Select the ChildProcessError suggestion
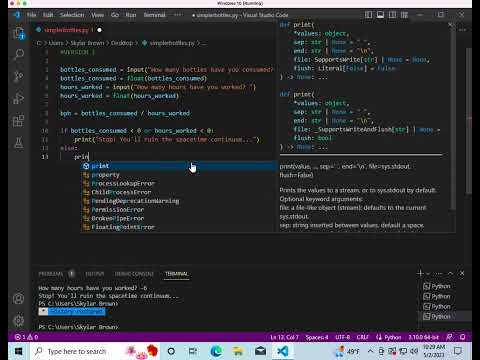 pyautogui.click(x=179, y=192)
